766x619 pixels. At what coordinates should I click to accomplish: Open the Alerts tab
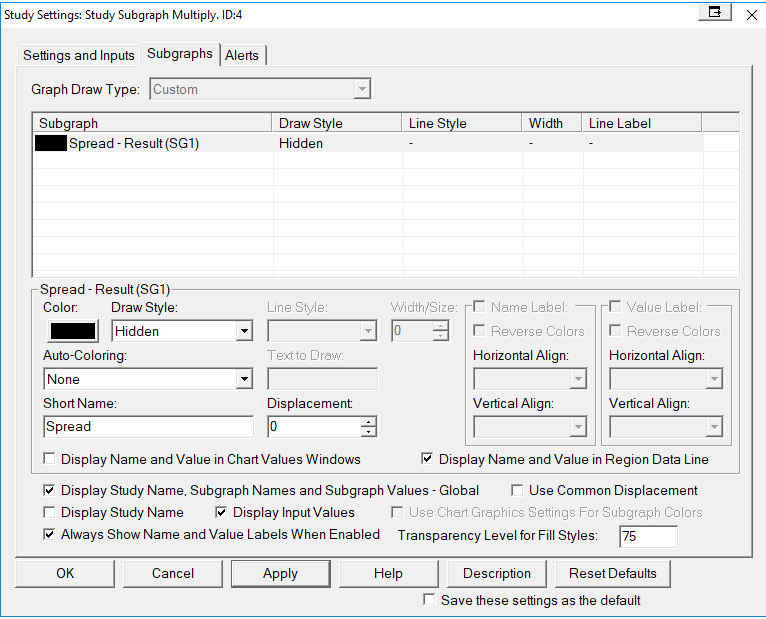click(242, 55)
